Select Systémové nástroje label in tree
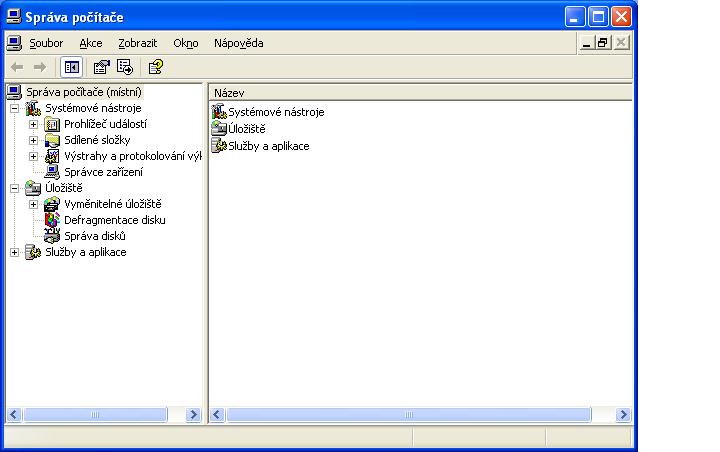This screenshot has width=720, height=452. [x=93, y=108]
